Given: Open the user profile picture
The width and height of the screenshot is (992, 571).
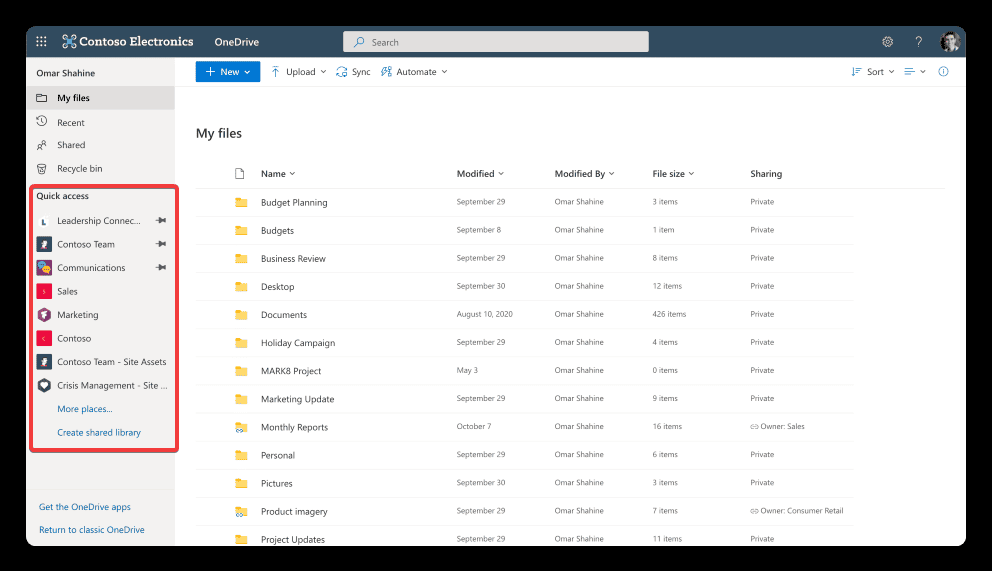Looking at the screenshot, I should click(950, 42).
